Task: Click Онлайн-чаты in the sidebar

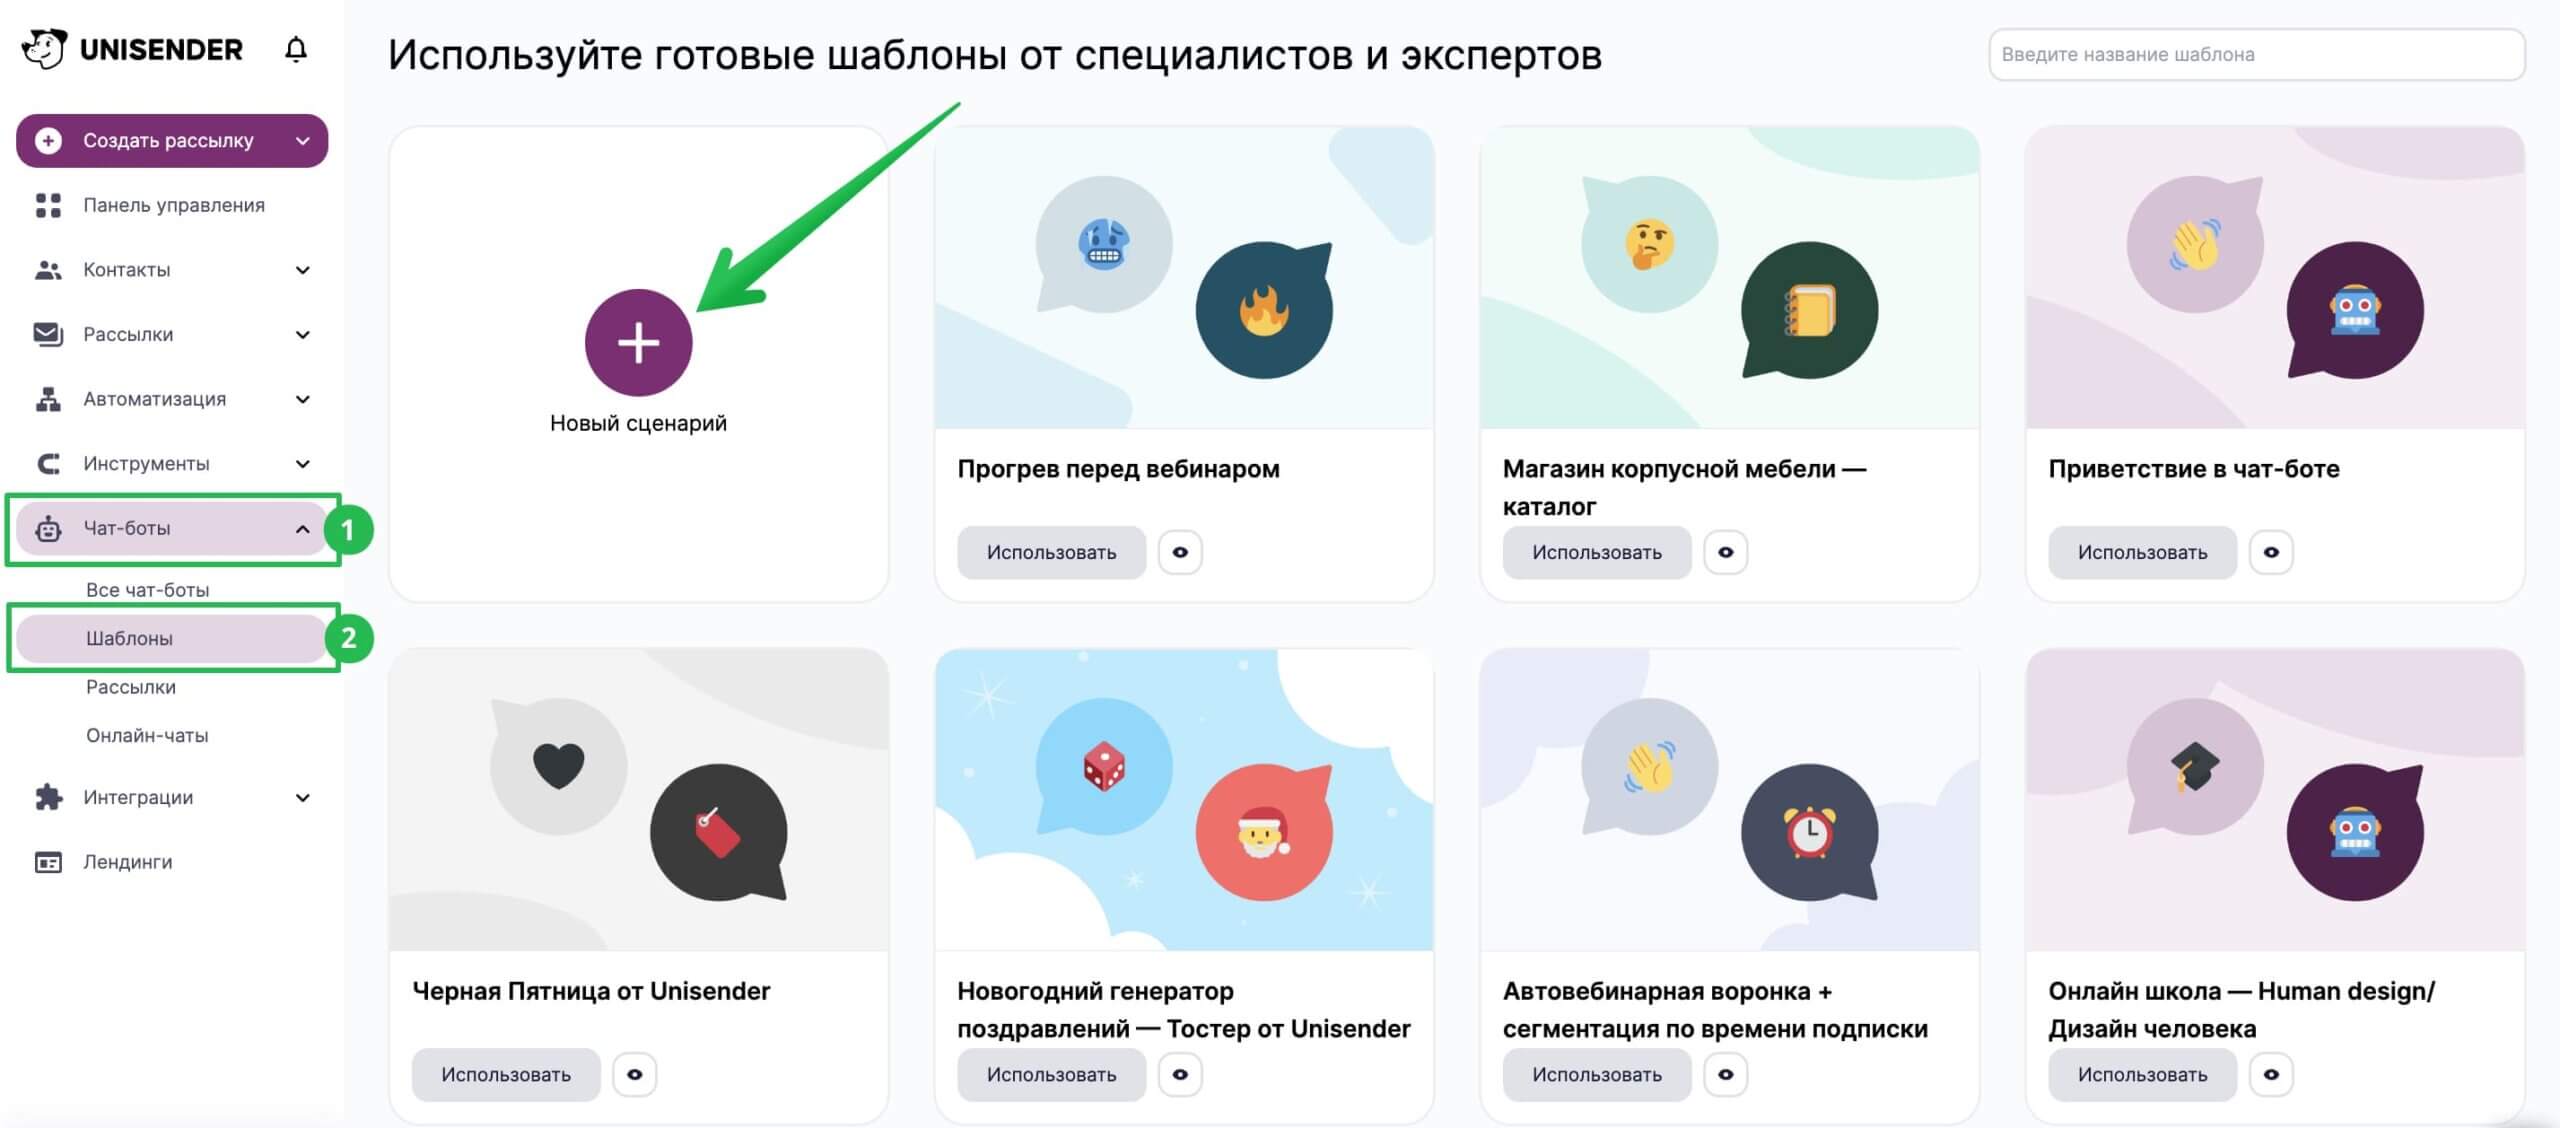Action: (x=145, y=735)
